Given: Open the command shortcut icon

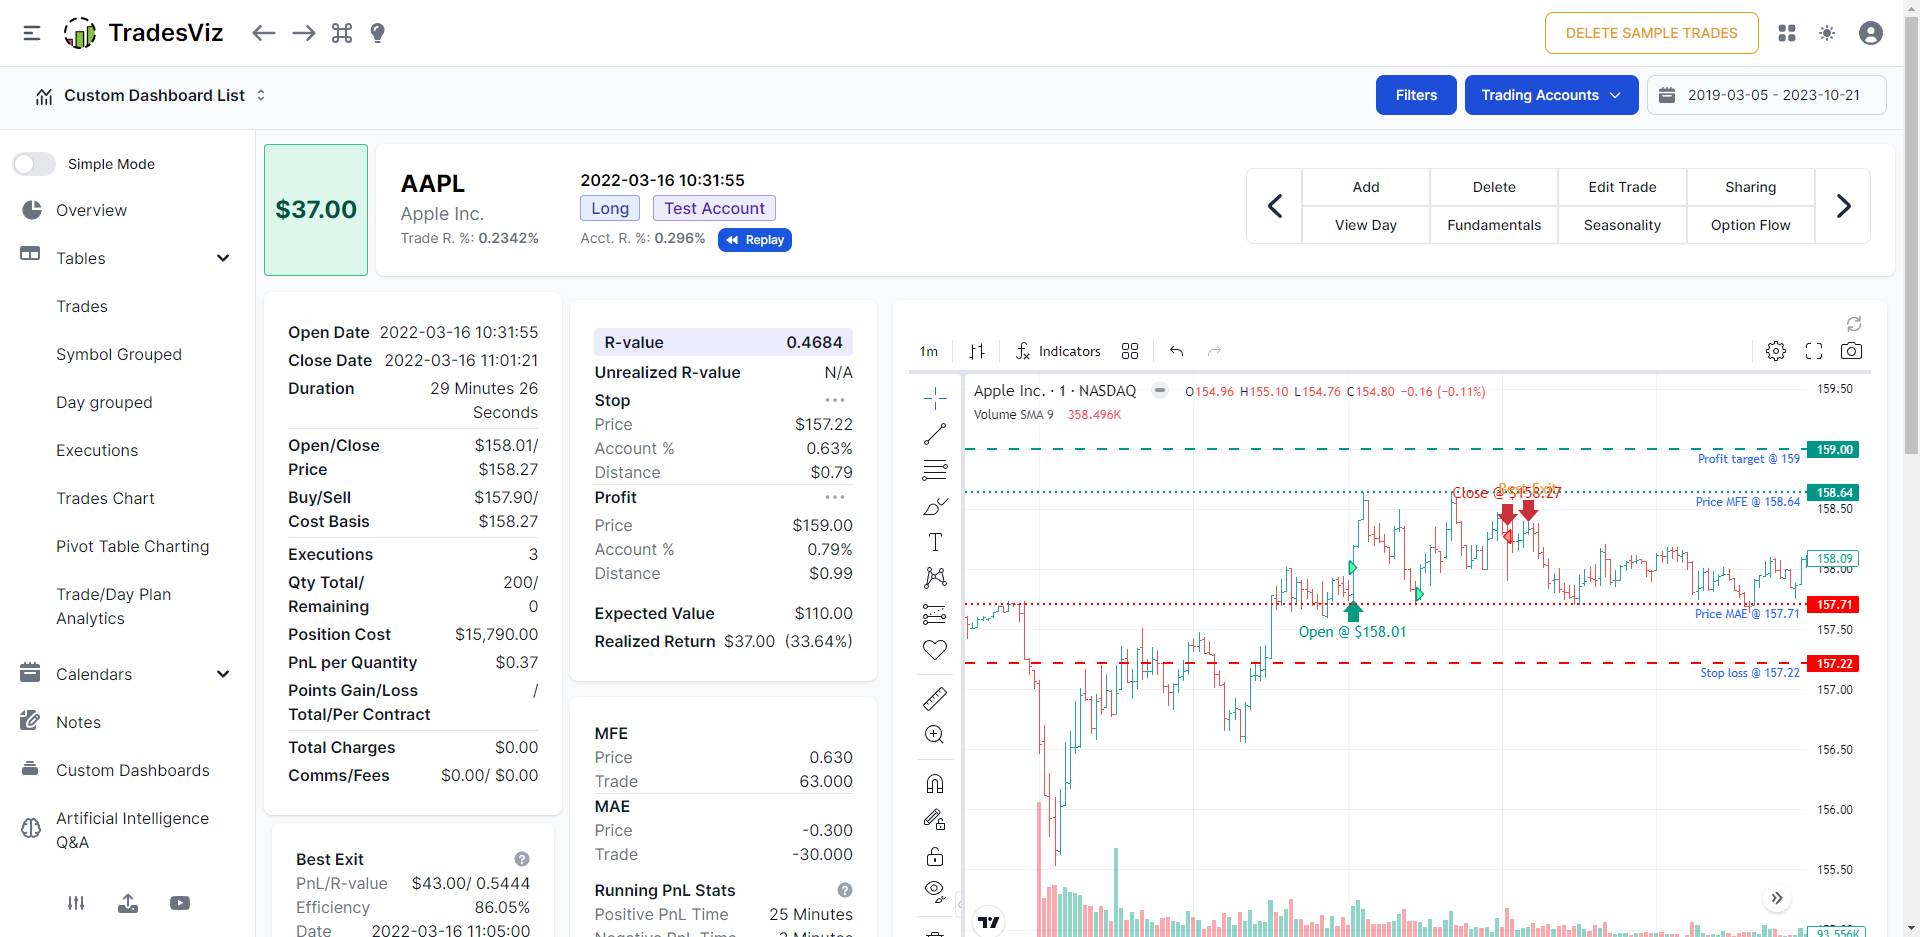Looking at the screenshot, I should (x=342, y=33).
